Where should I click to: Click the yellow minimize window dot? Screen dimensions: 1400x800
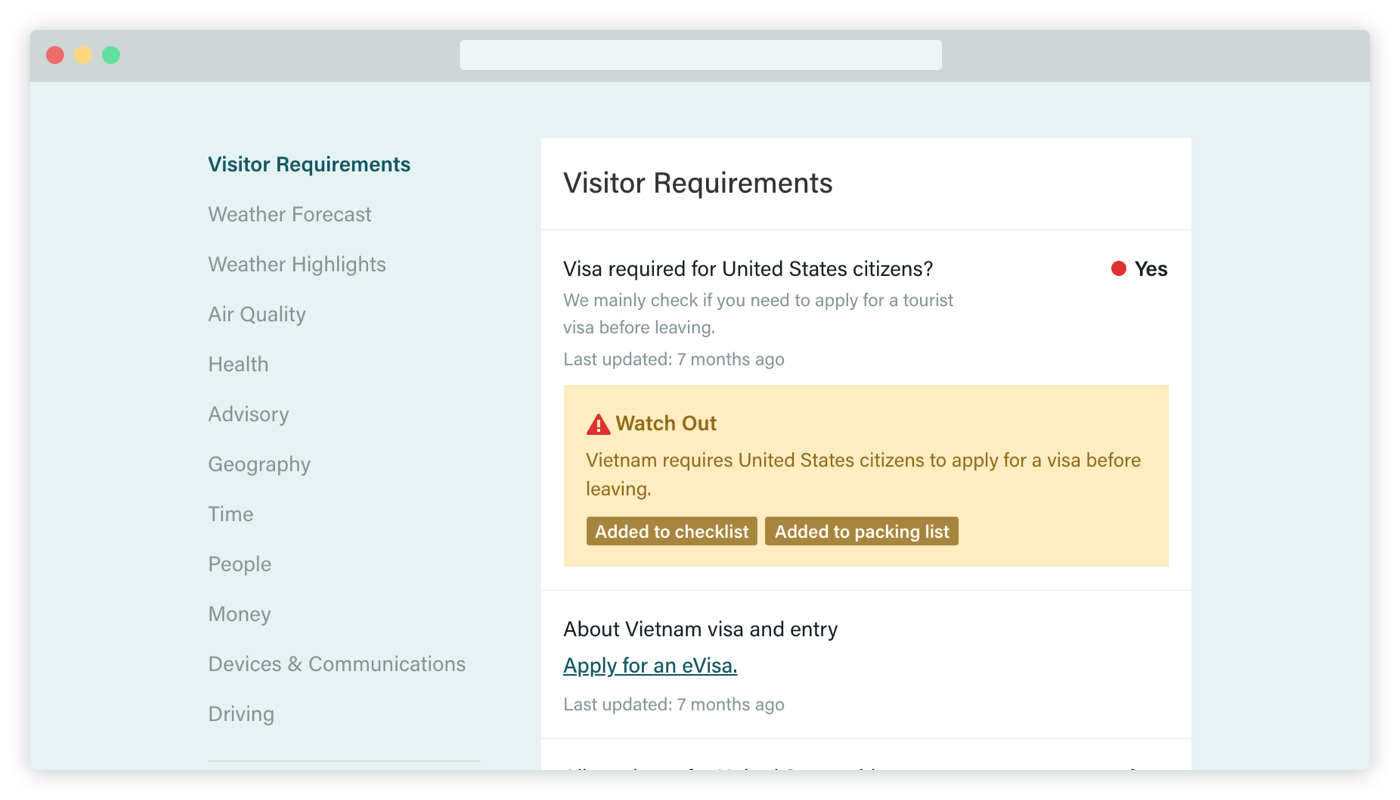point(83,55)
